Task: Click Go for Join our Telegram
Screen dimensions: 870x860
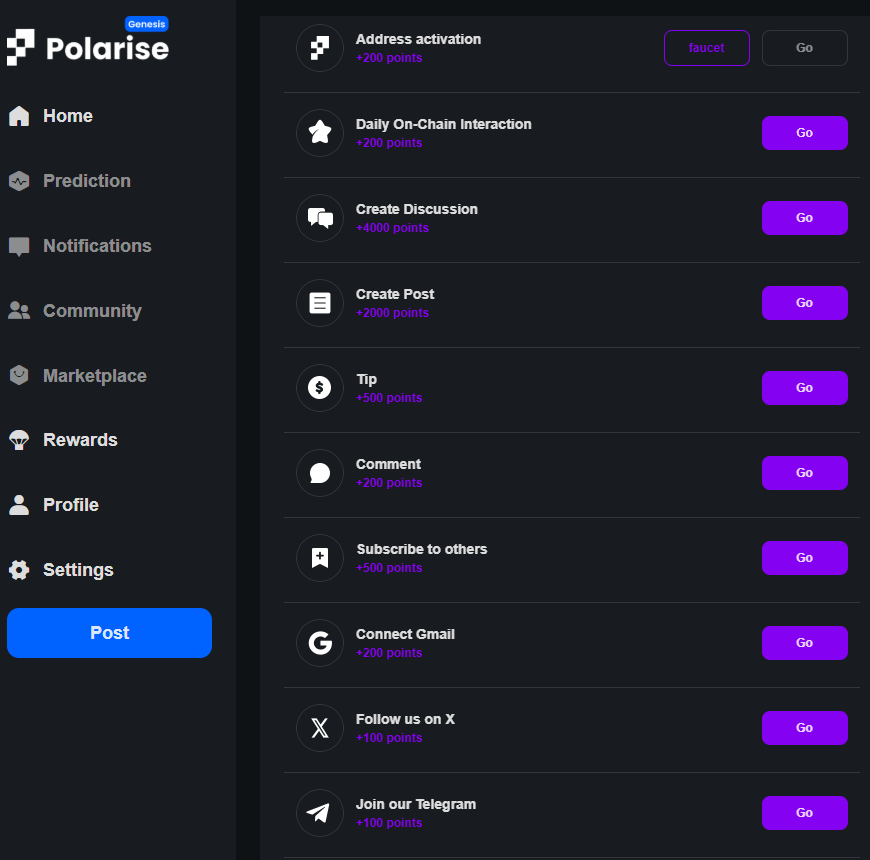Action: click(805, 813)
